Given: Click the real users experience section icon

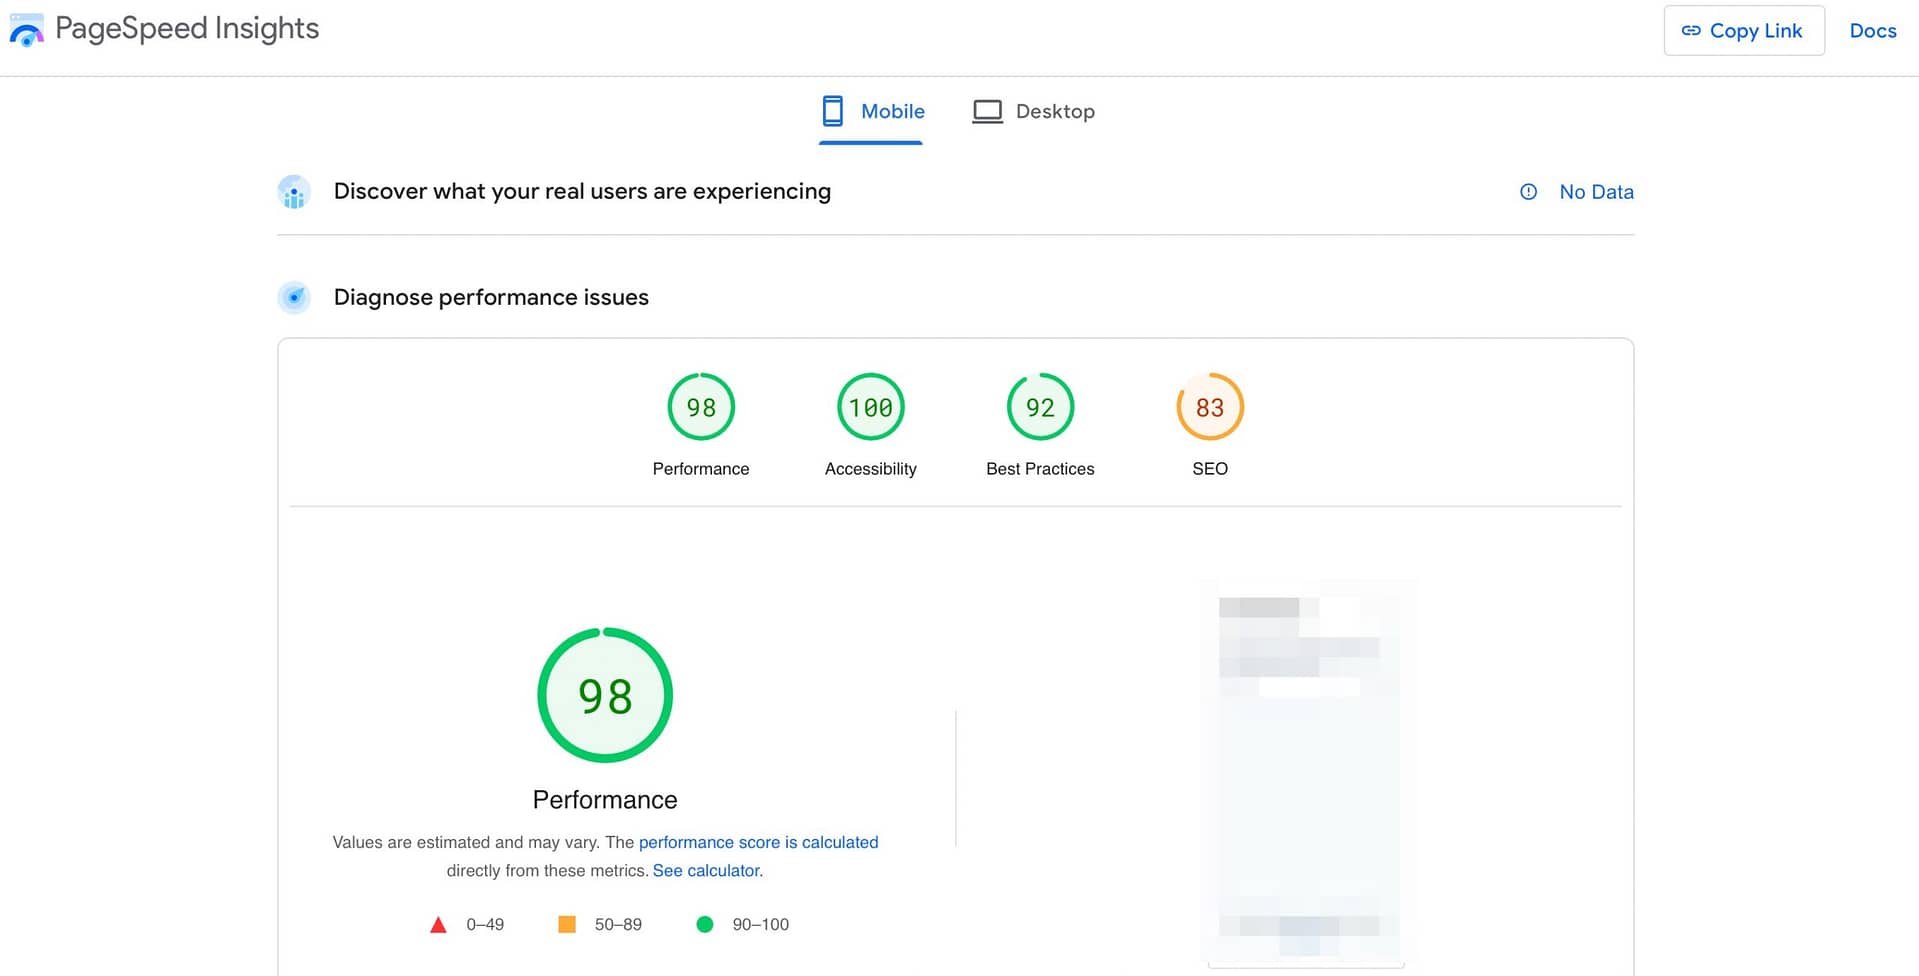Looking at the screenshot, I should click(x=294, y=192).
